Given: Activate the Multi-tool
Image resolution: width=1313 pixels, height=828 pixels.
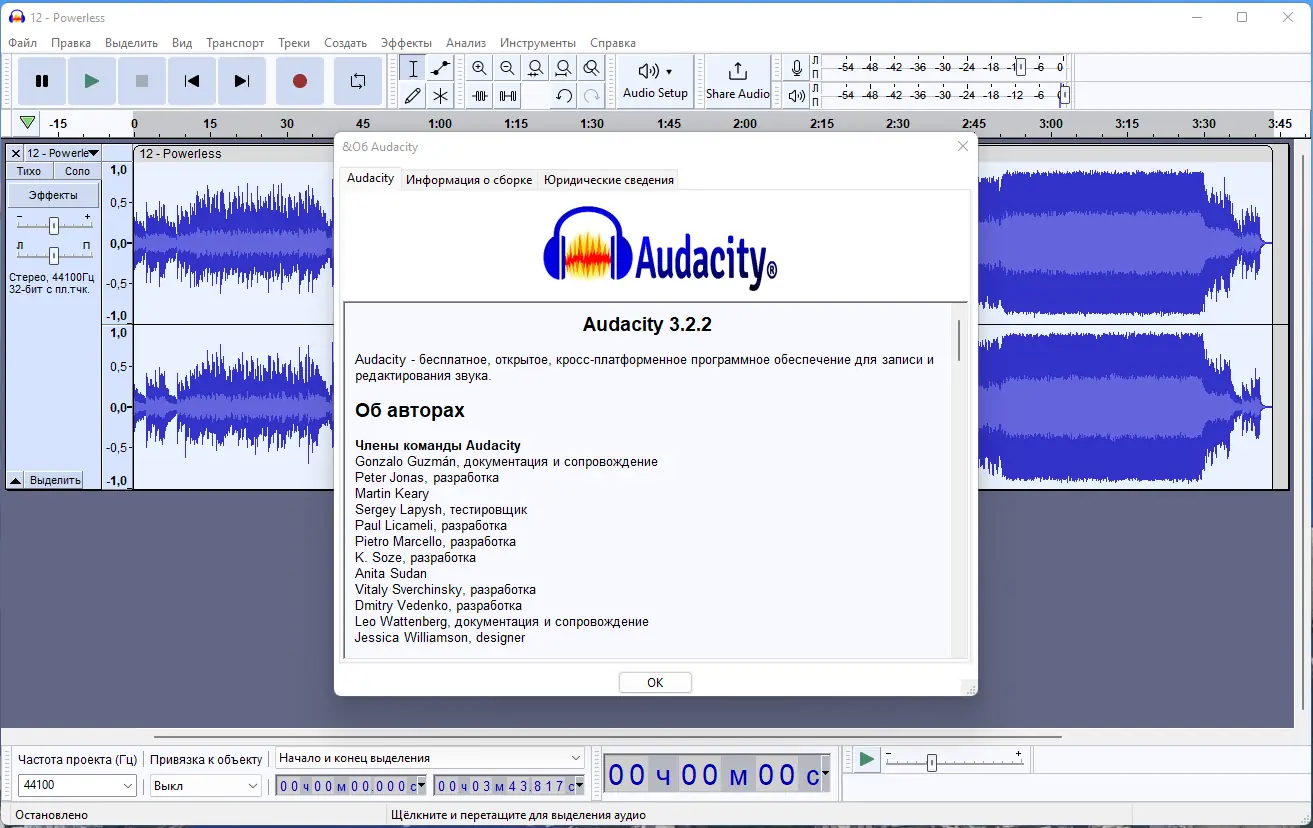Looking at the screenshot, I should tap(440, 96).
